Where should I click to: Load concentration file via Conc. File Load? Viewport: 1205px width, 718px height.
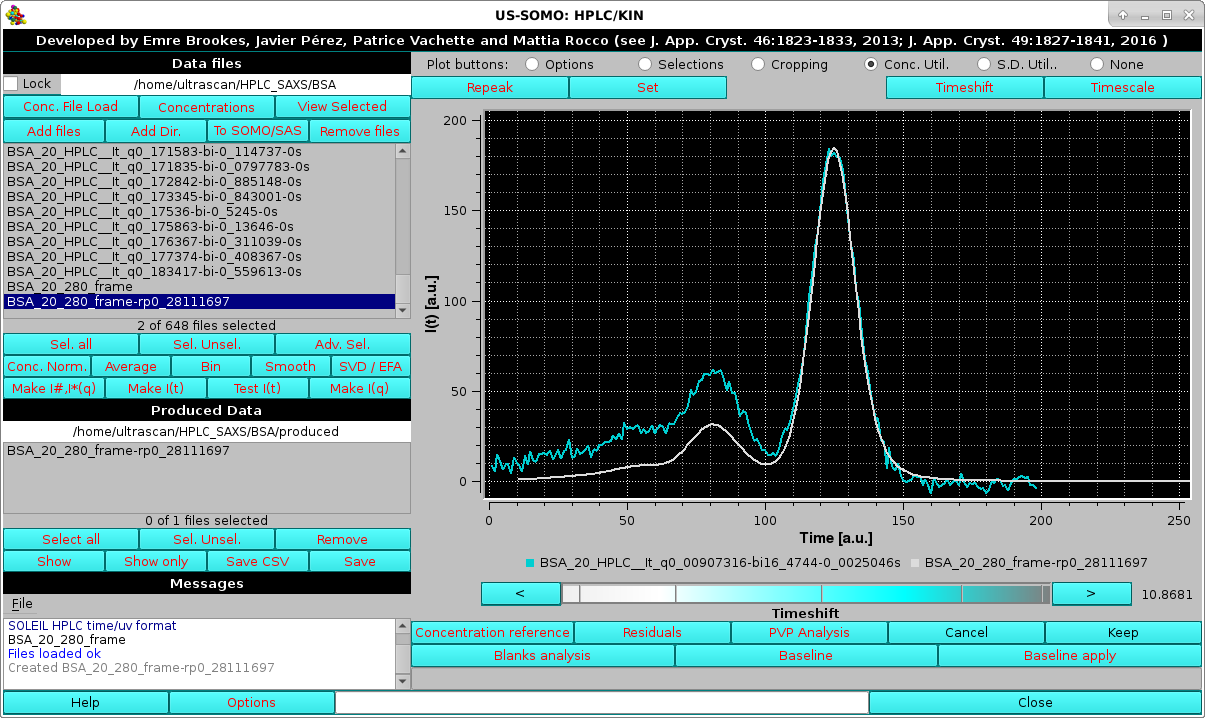pos(70,106)
